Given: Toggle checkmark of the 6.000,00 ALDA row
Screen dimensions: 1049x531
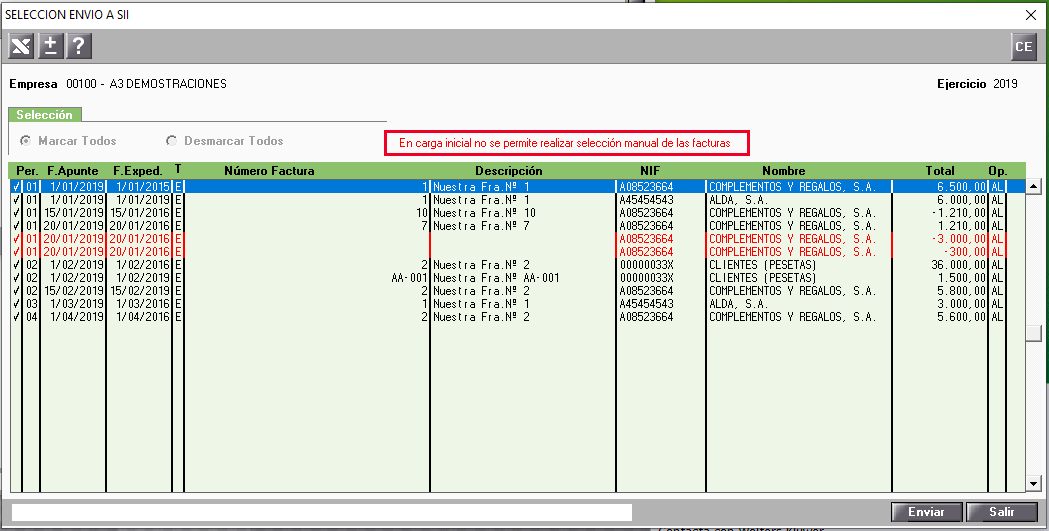Looking at the screenshot, I should pos(16,200).
